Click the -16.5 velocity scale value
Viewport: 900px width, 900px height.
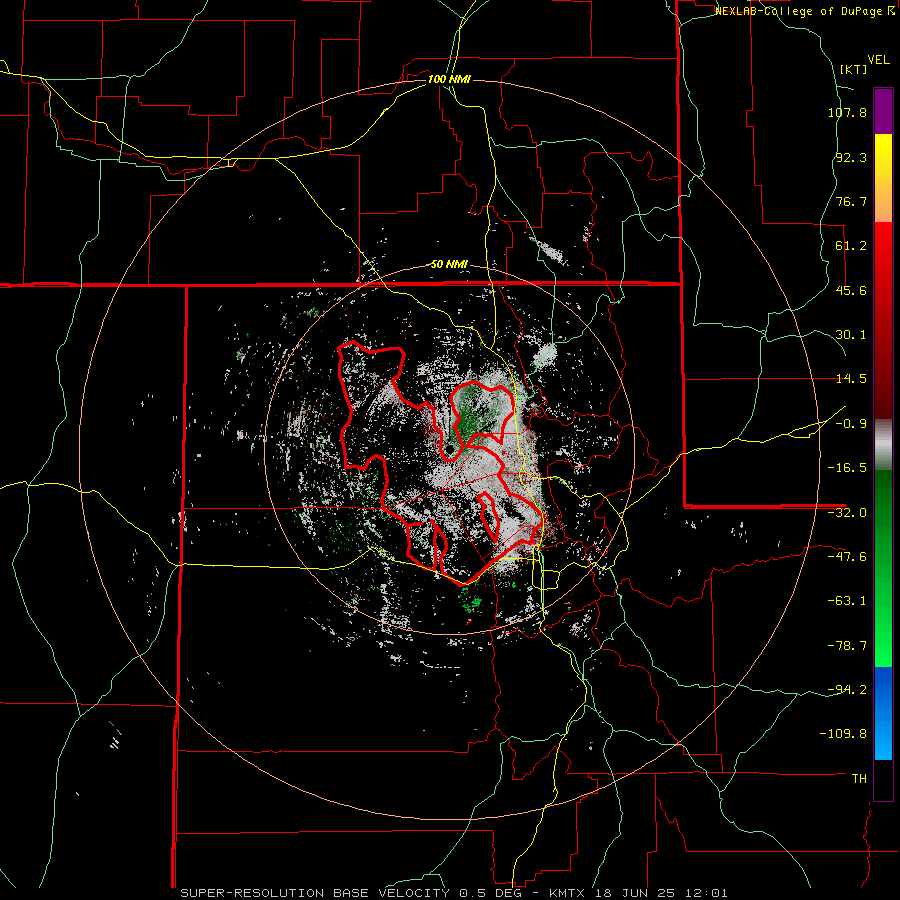click(x=847, y=468)
